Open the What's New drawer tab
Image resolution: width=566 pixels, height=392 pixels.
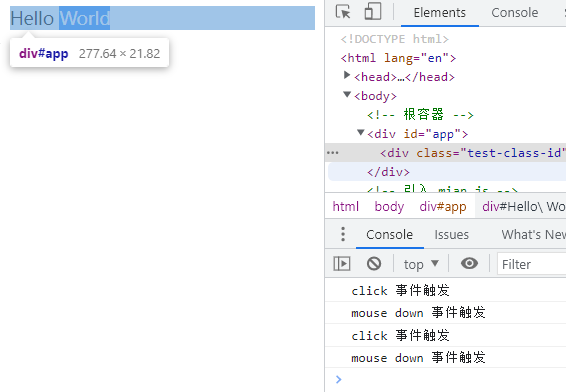[x=534, y=235]
